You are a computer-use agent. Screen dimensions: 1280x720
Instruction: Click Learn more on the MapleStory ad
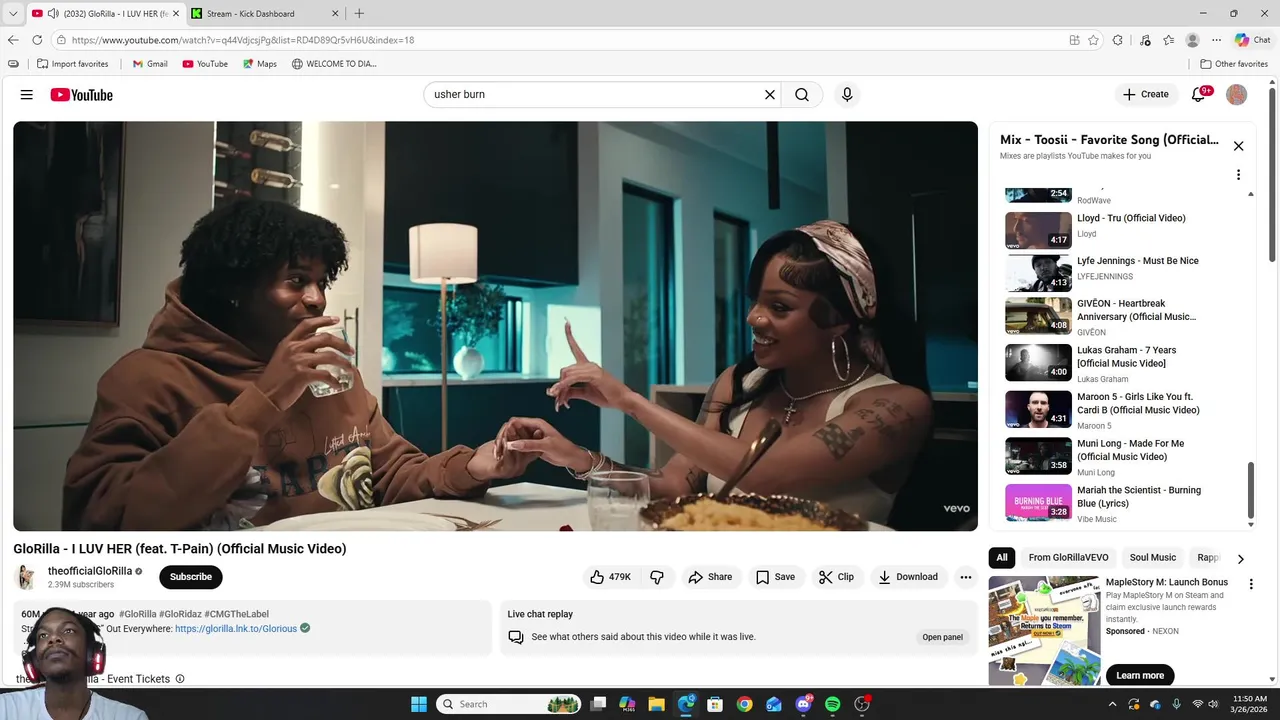click(x=1140, y=675)
